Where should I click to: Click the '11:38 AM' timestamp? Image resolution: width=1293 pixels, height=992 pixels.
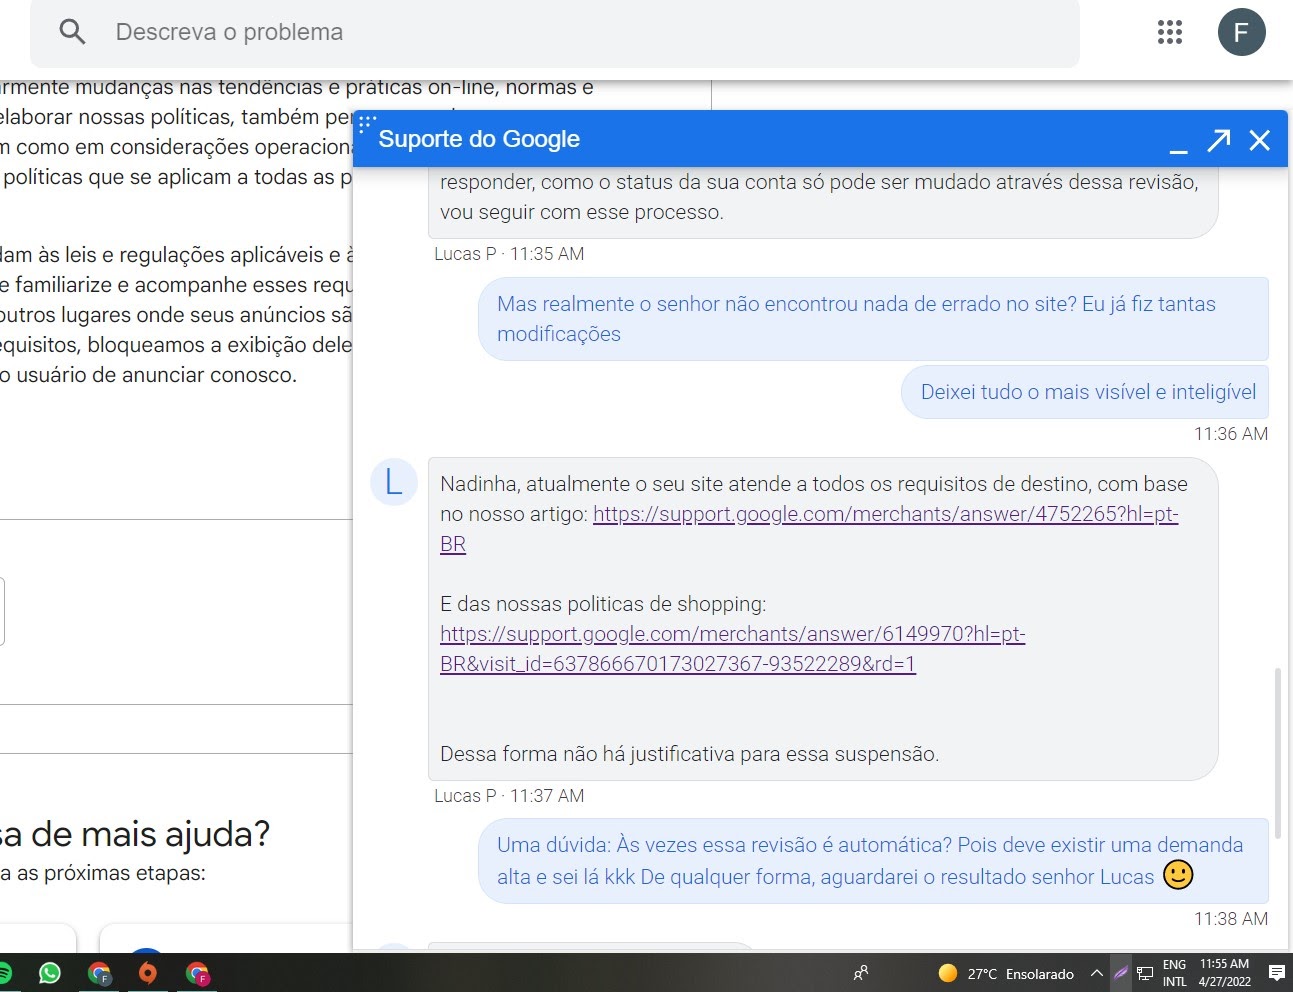pyautogui.click(x=1231, y=919)
